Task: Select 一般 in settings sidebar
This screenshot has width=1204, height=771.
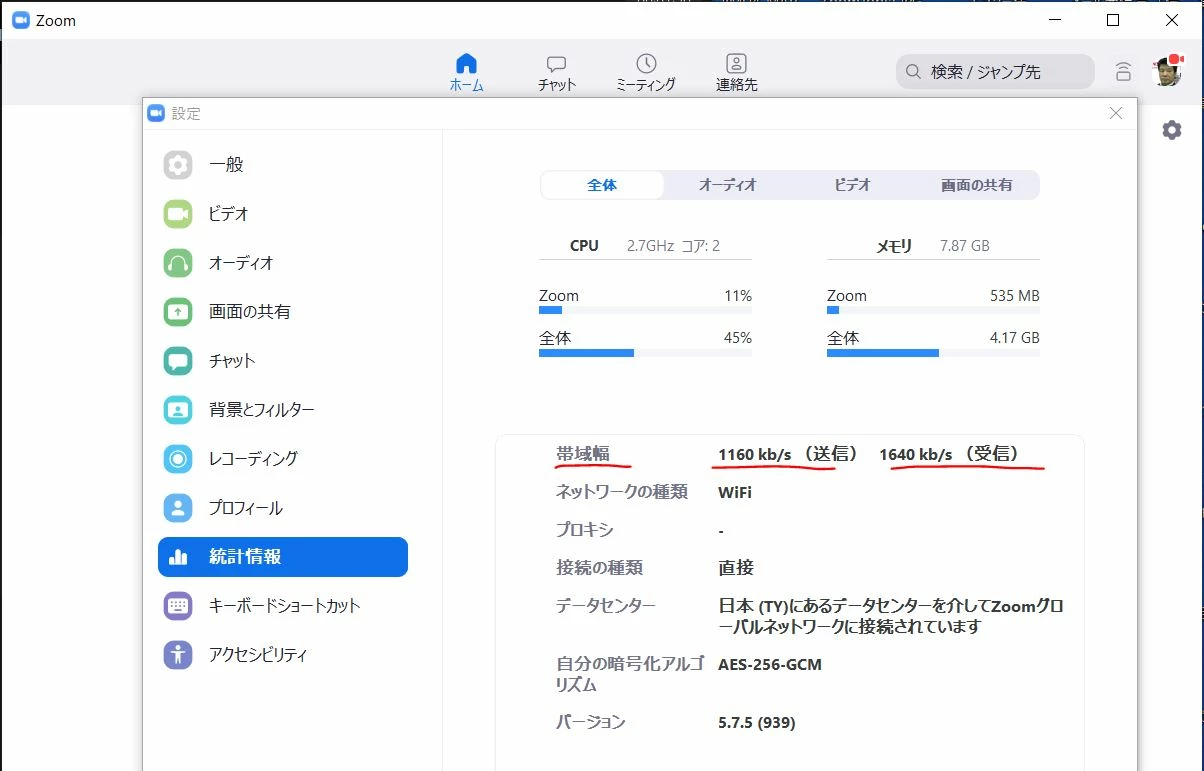Action: tap(283, 165)
